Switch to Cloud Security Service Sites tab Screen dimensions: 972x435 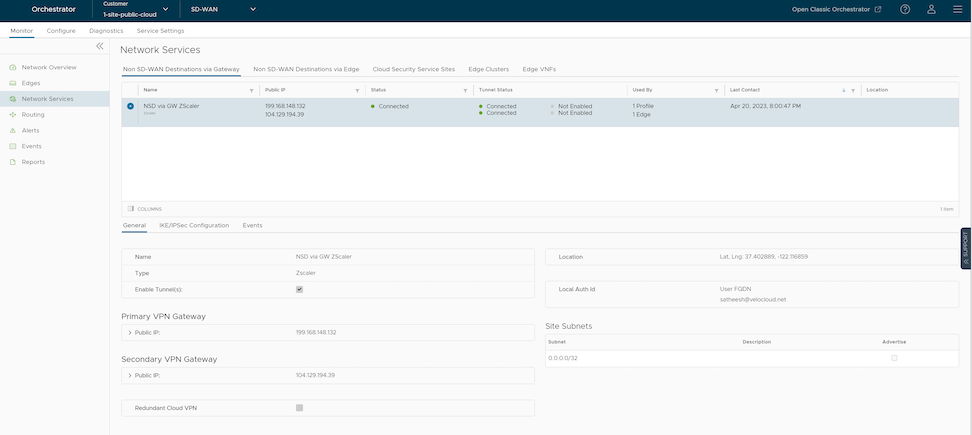coord(413,69)
